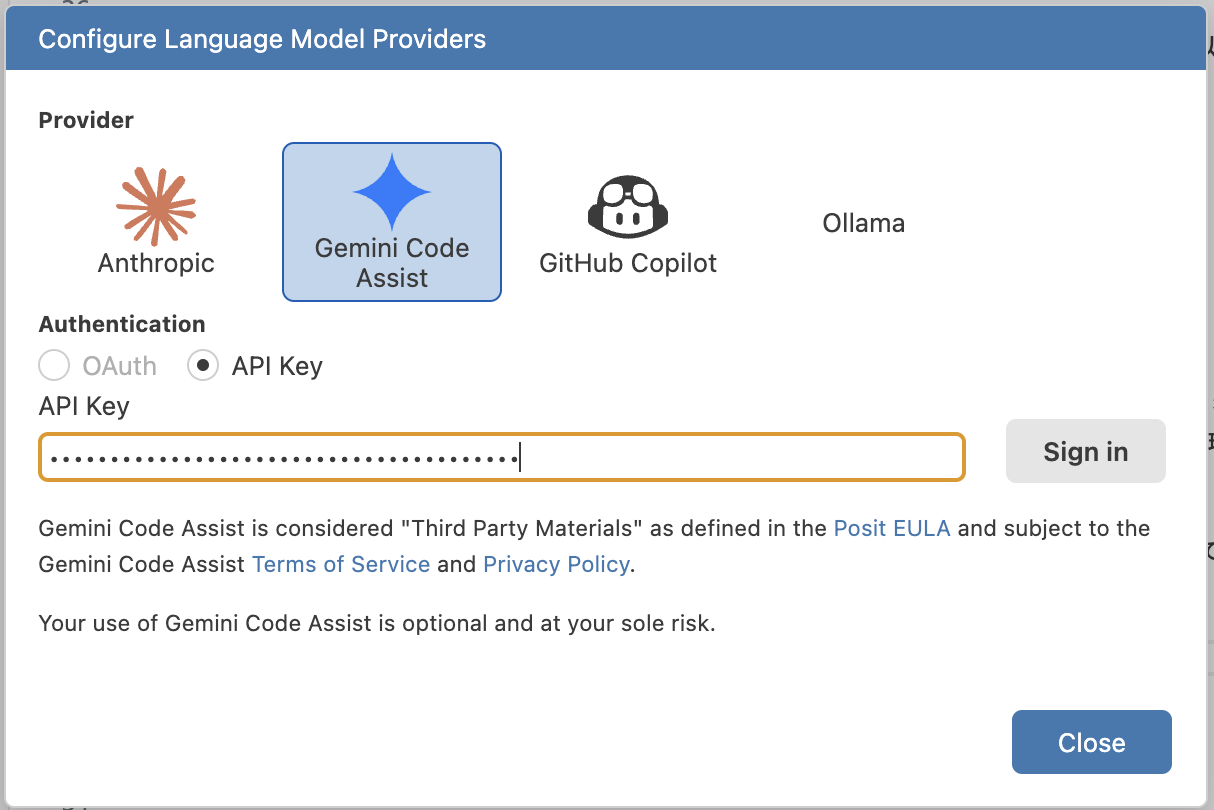Screen dimensions: 1214x810
Task: Open the Privacy Policy link
Action: (x=556, y=564)
